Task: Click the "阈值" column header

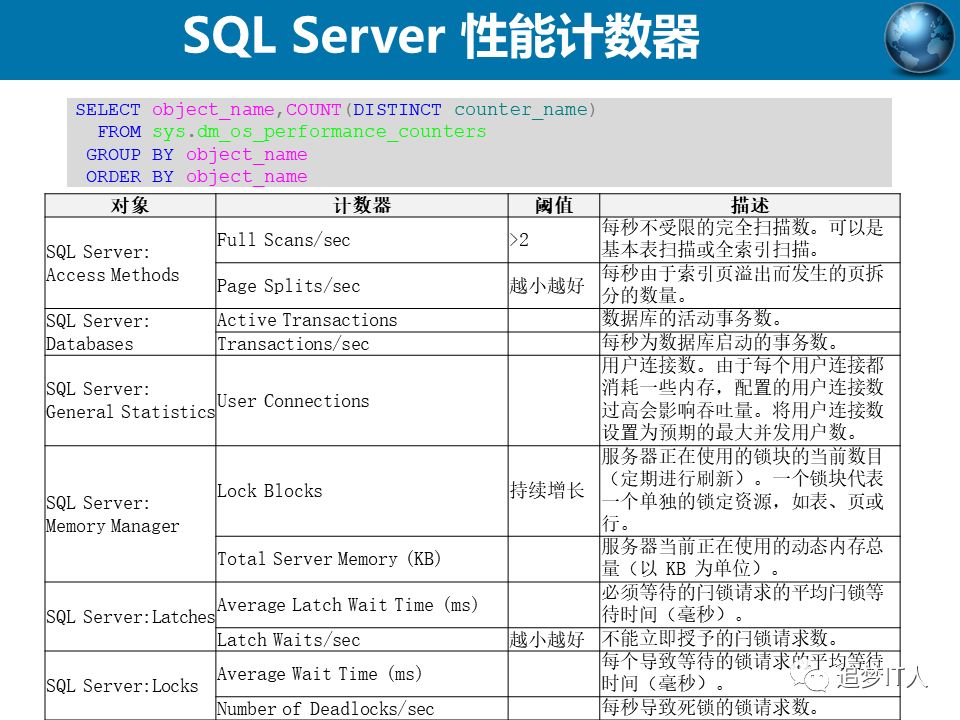Action: [553, 205]
